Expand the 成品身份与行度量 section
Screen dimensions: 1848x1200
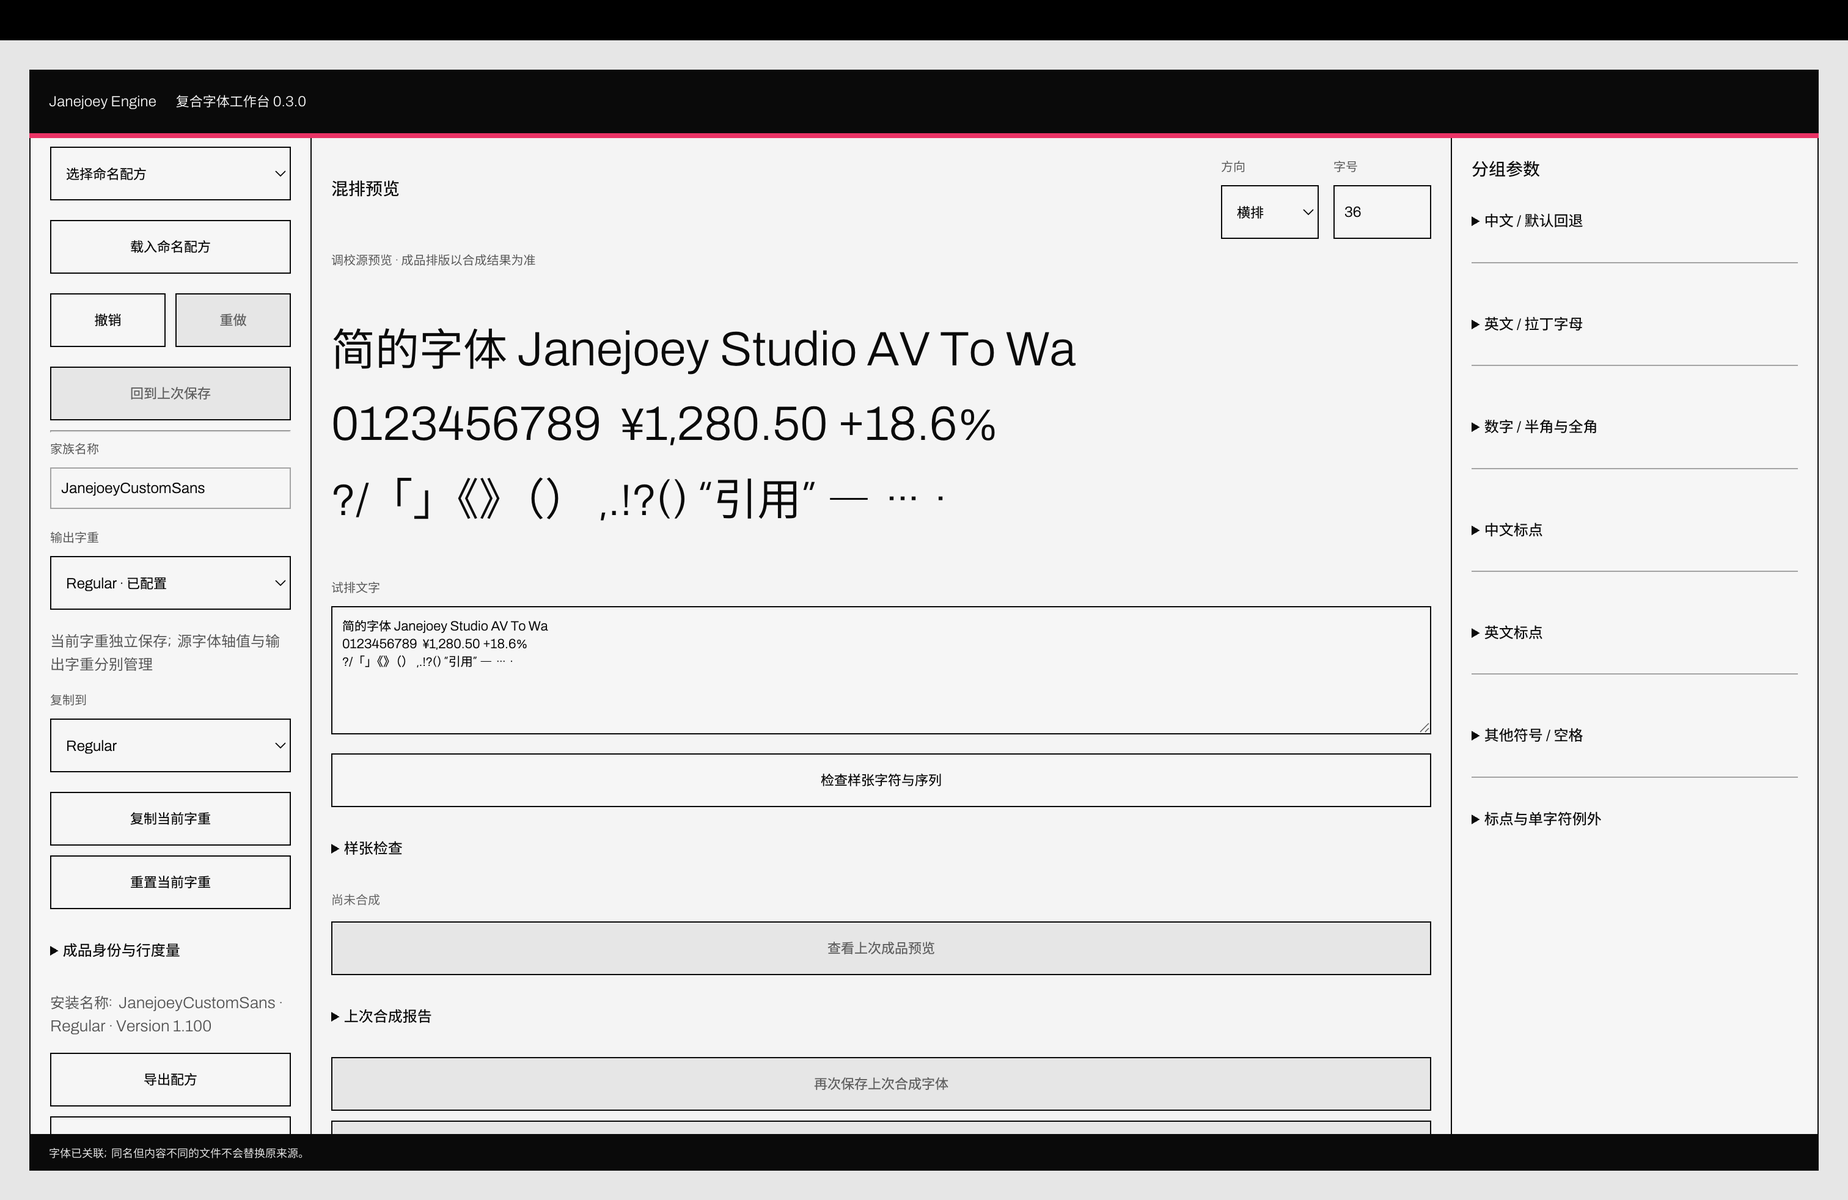click(115, 950)
